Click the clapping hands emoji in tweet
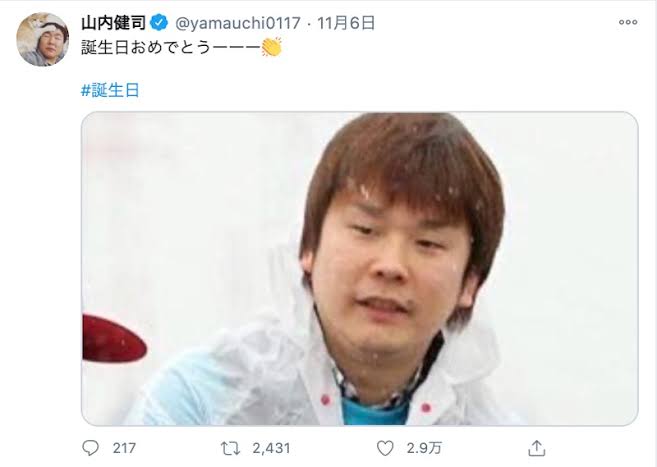 [271, 47]
